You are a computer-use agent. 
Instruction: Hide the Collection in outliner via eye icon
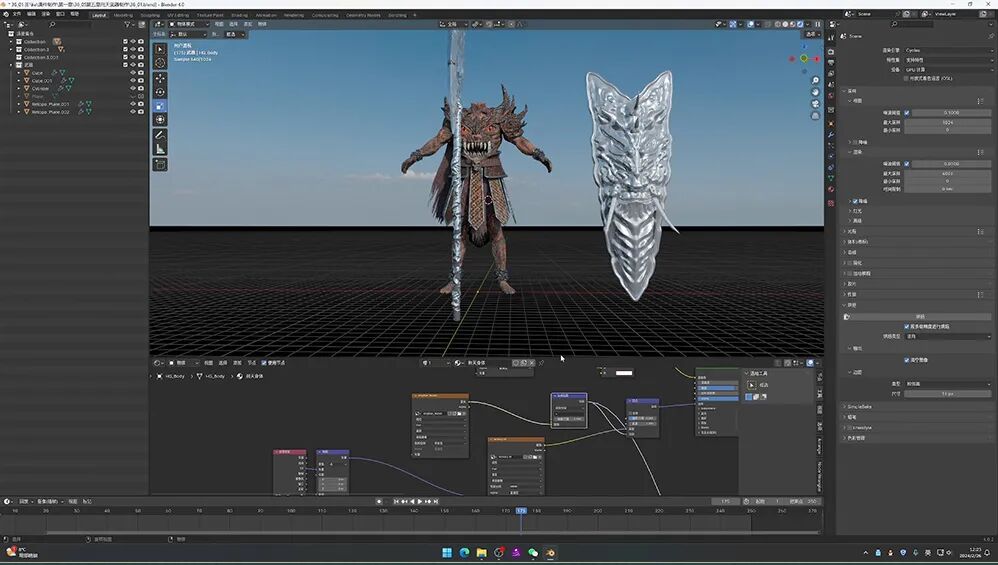click(x=132, y=41)
